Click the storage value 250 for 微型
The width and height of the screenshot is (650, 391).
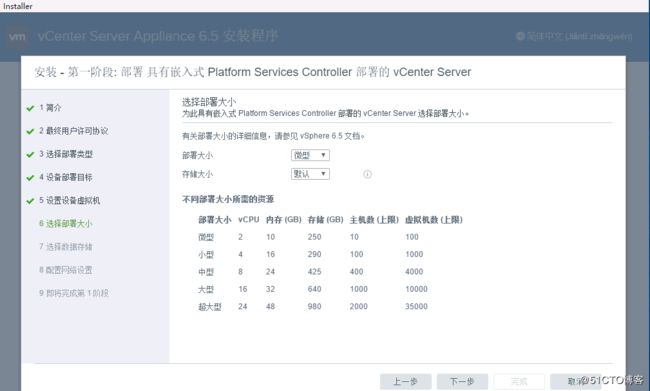[315, 237]
